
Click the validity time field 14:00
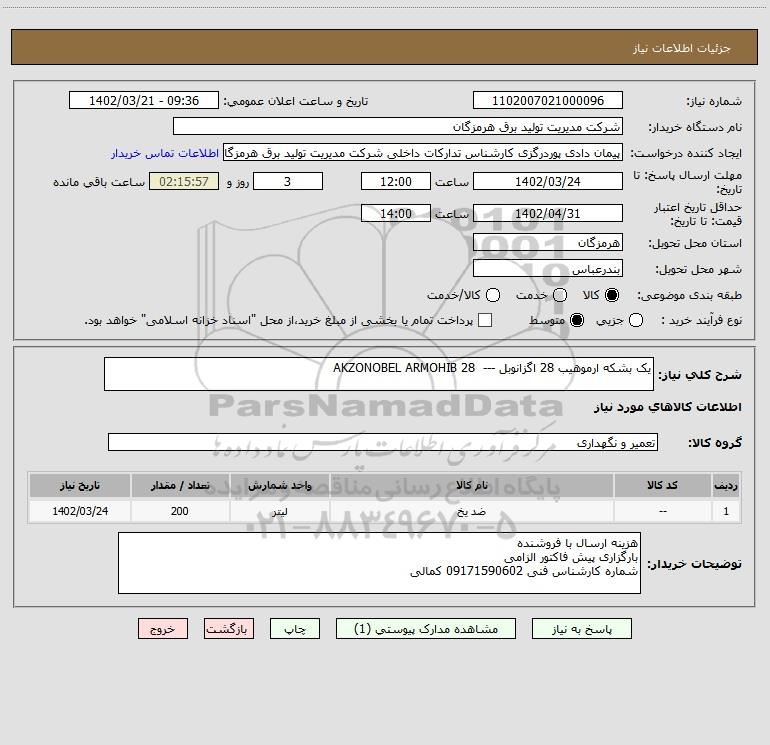pos(396,213)
